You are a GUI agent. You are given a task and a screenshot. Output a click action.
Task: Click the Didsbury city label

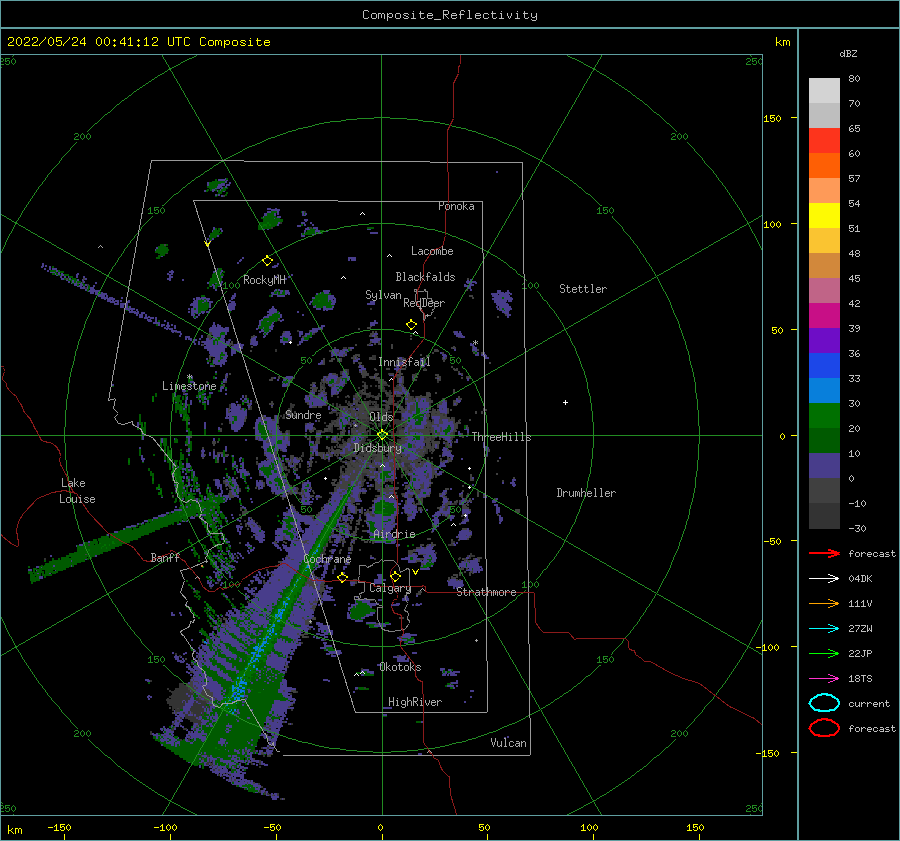[x=378, y=448]
